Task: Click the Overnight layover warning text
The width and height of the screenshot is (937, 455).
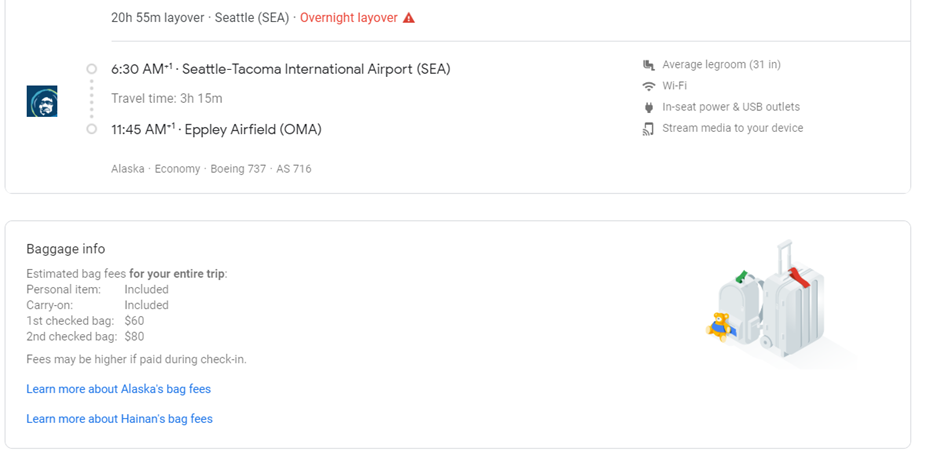Action: point(348,18)
